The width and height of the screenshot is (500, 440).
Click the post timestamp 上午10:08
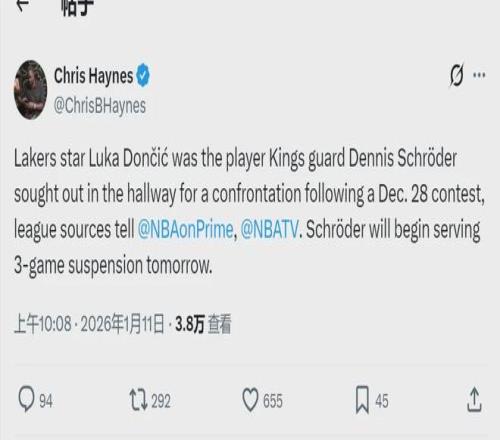43,324
